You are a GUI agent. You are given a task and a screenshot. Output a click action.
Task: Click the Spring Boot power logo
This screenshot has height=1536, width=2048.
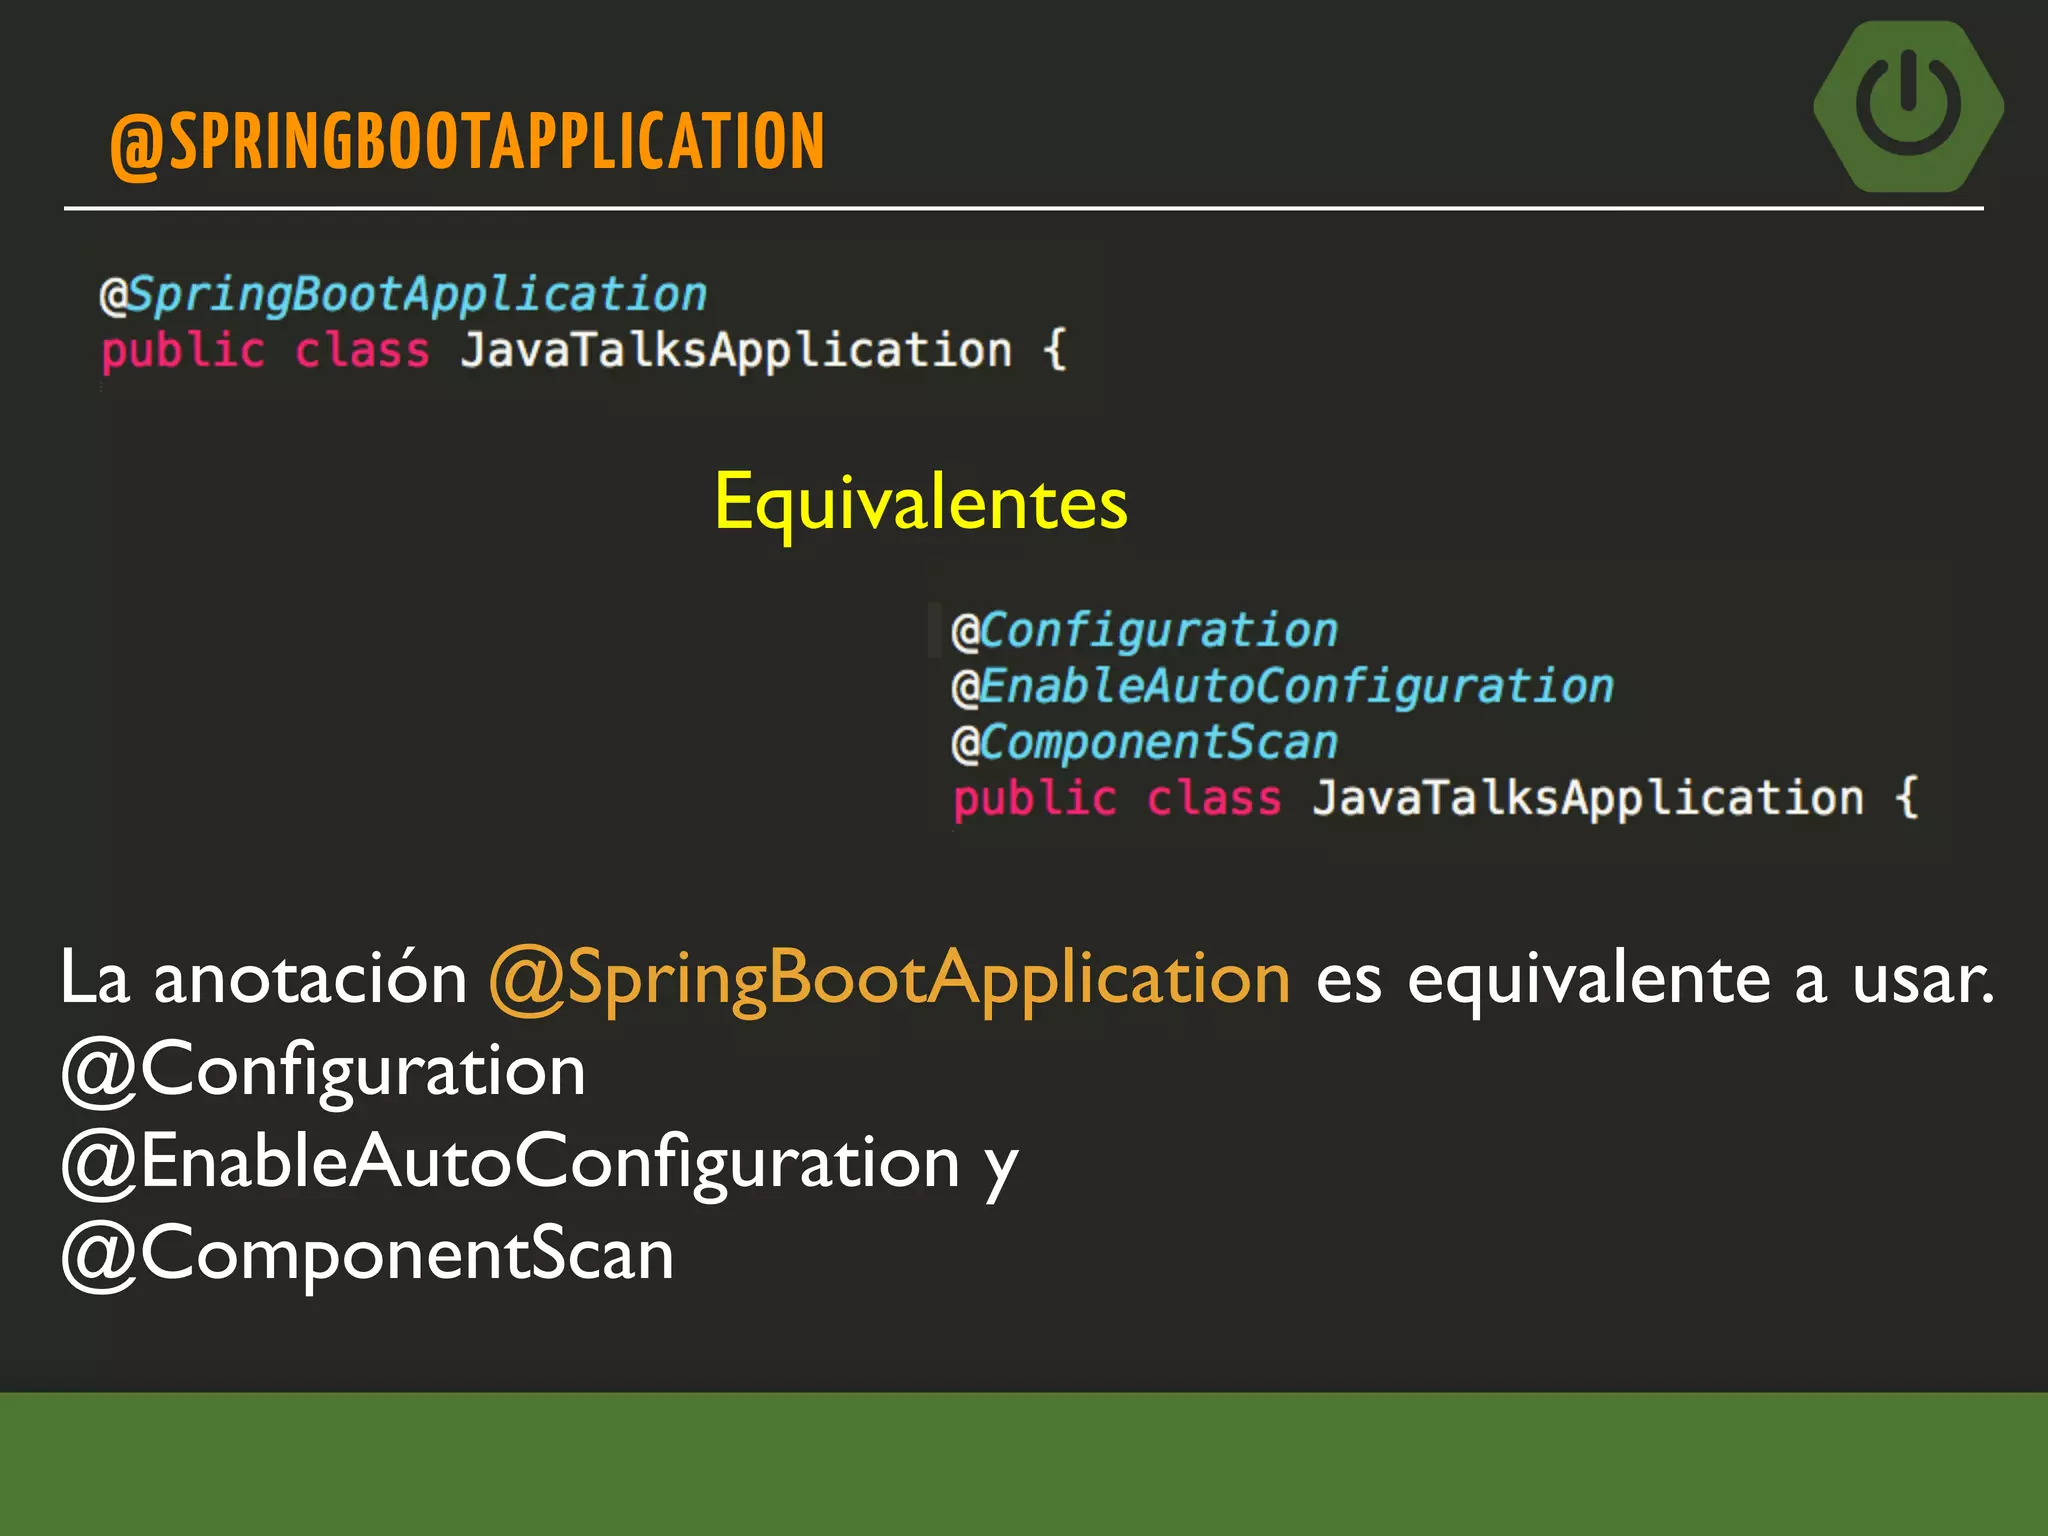pos(1908,106)
